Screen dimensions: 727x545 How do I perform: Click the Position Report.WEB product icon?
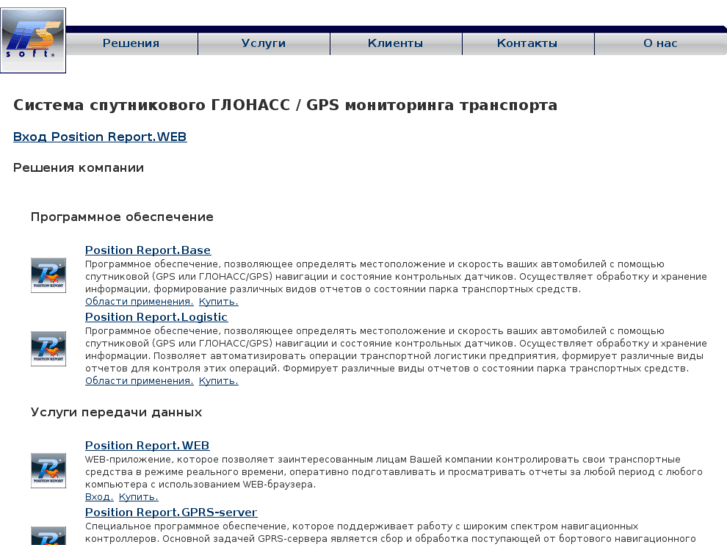(x=48, y=471)
